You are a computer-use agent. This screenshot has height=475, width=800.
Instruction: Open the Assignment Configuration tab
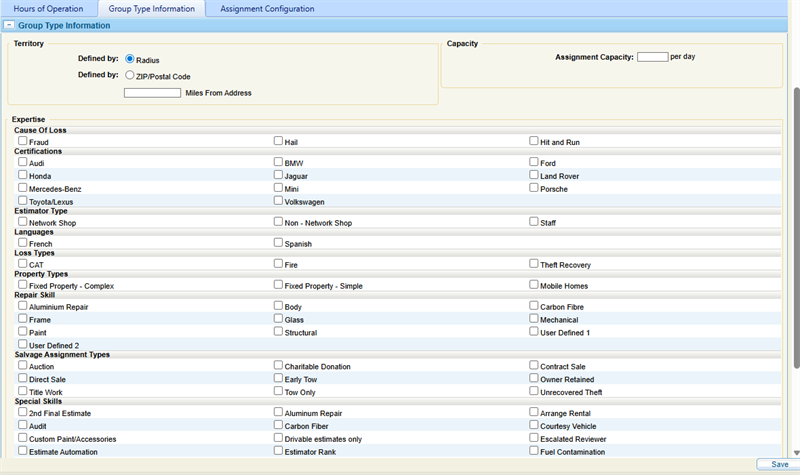pyautogui.click(x=267, y=8)
